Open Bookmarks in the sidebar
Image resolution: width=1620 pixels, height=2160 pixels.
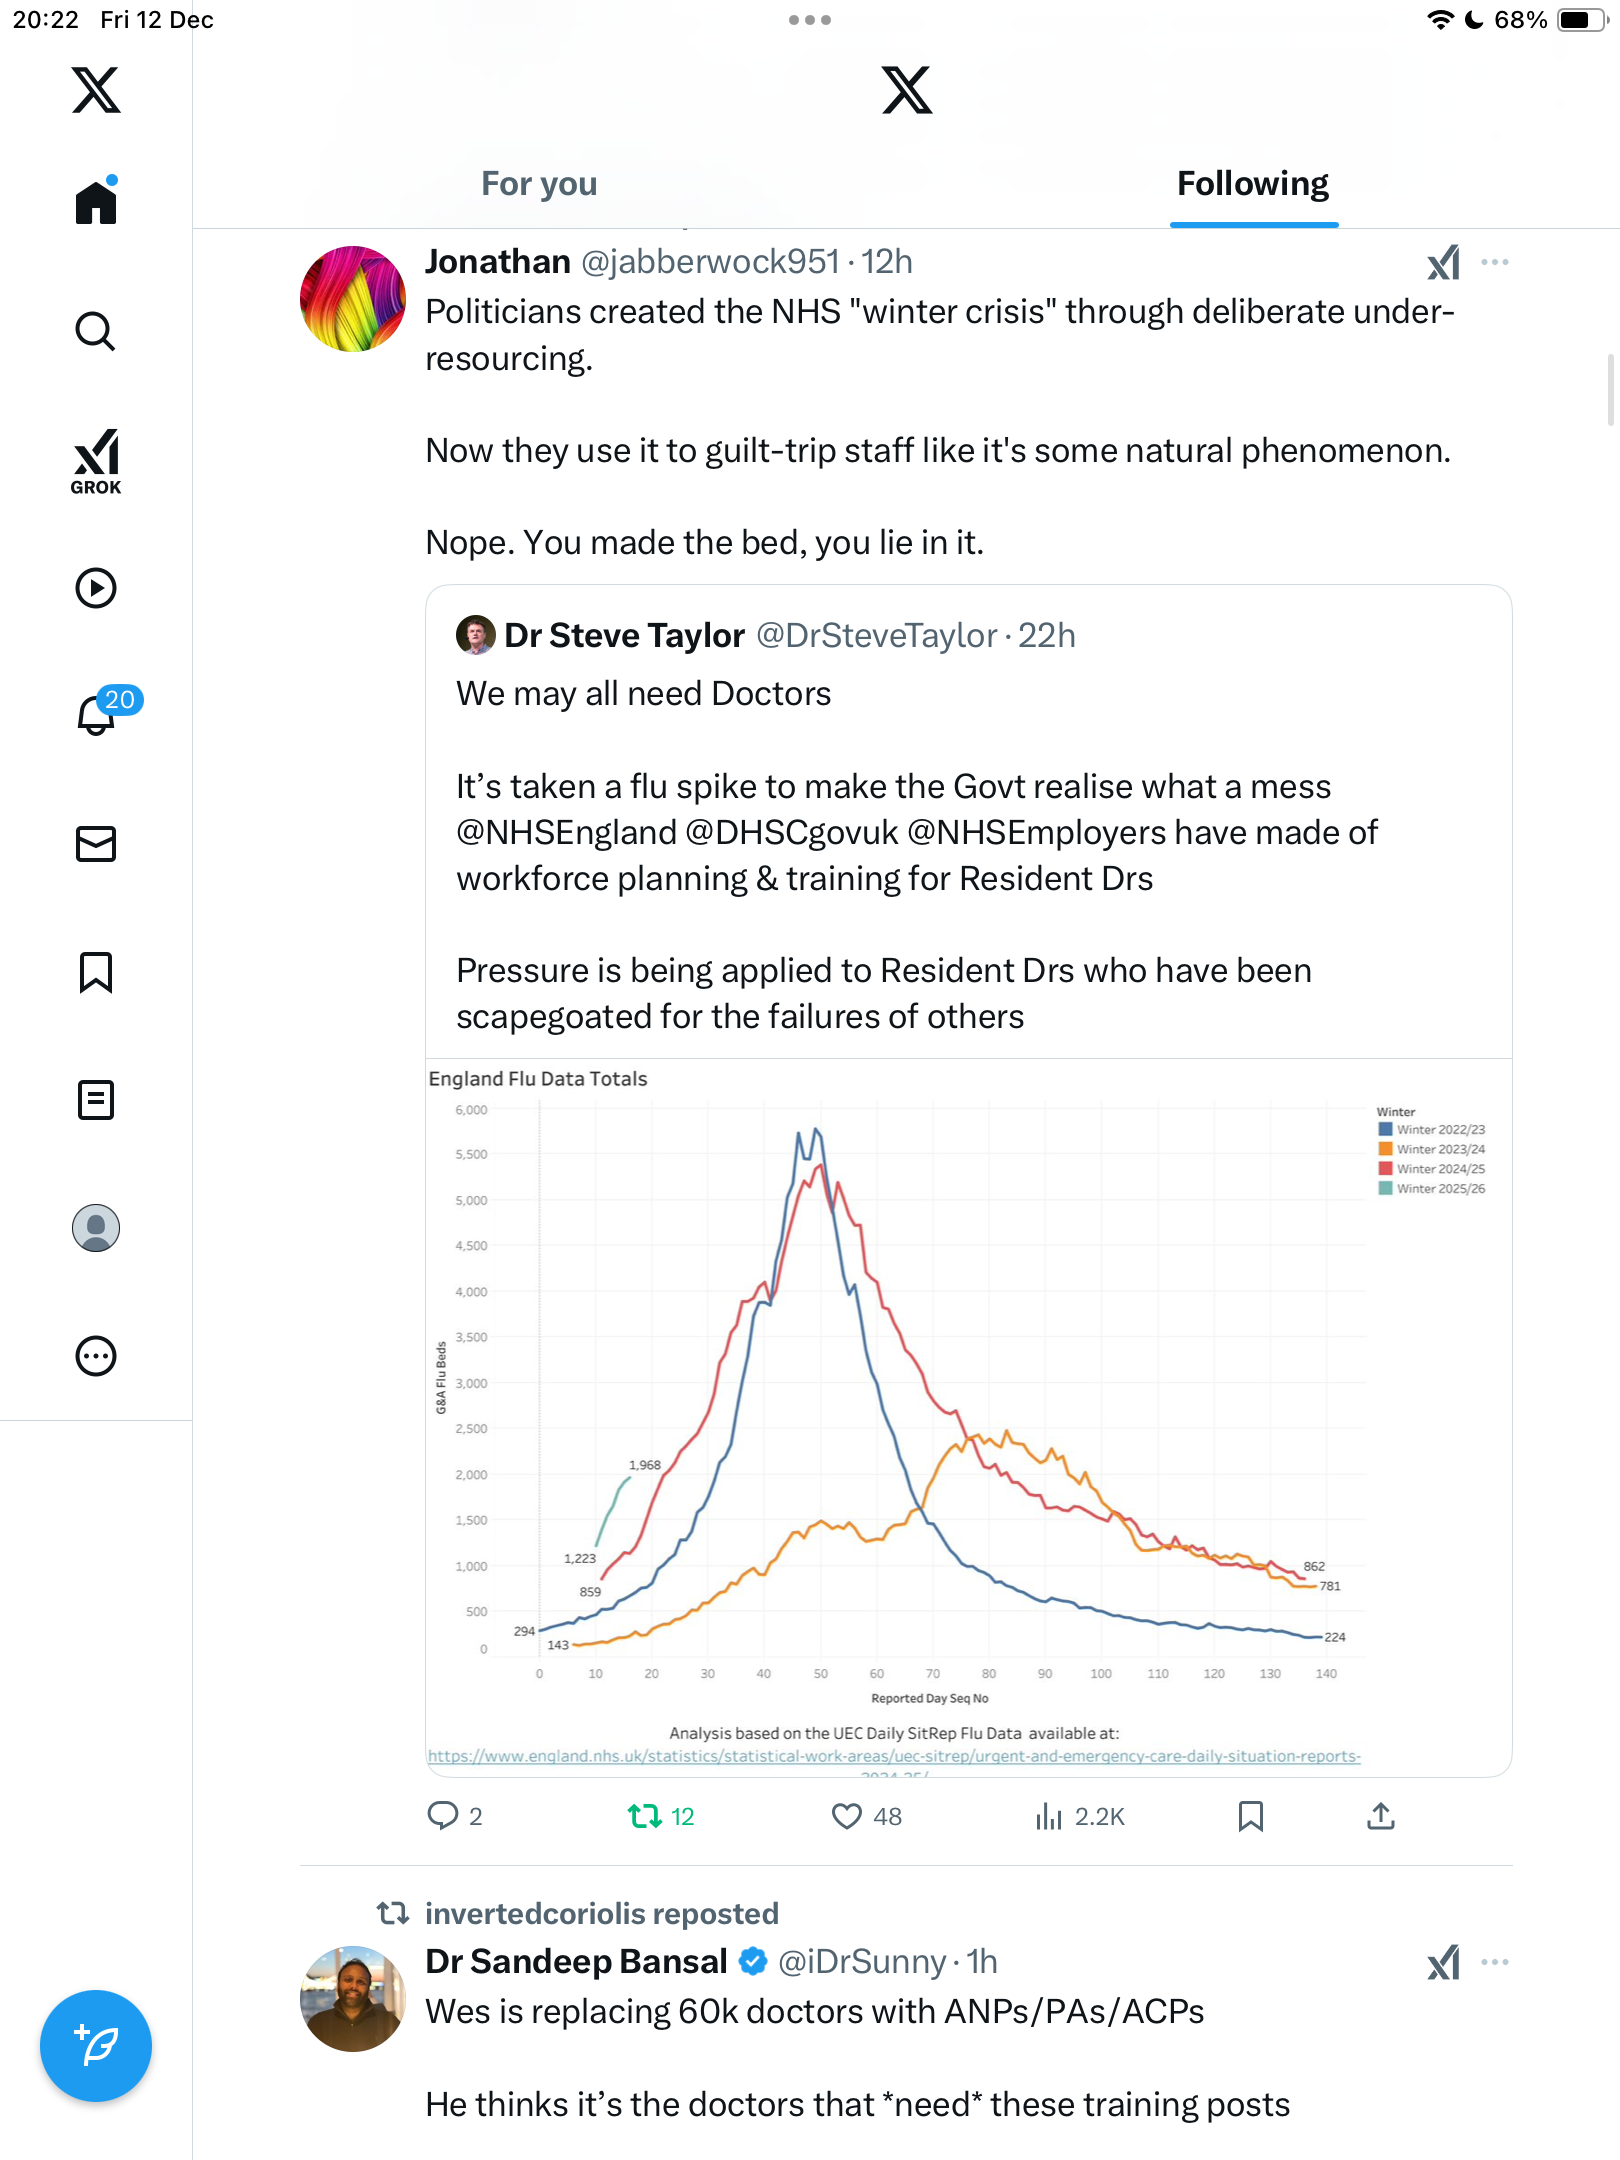point(96,972)
